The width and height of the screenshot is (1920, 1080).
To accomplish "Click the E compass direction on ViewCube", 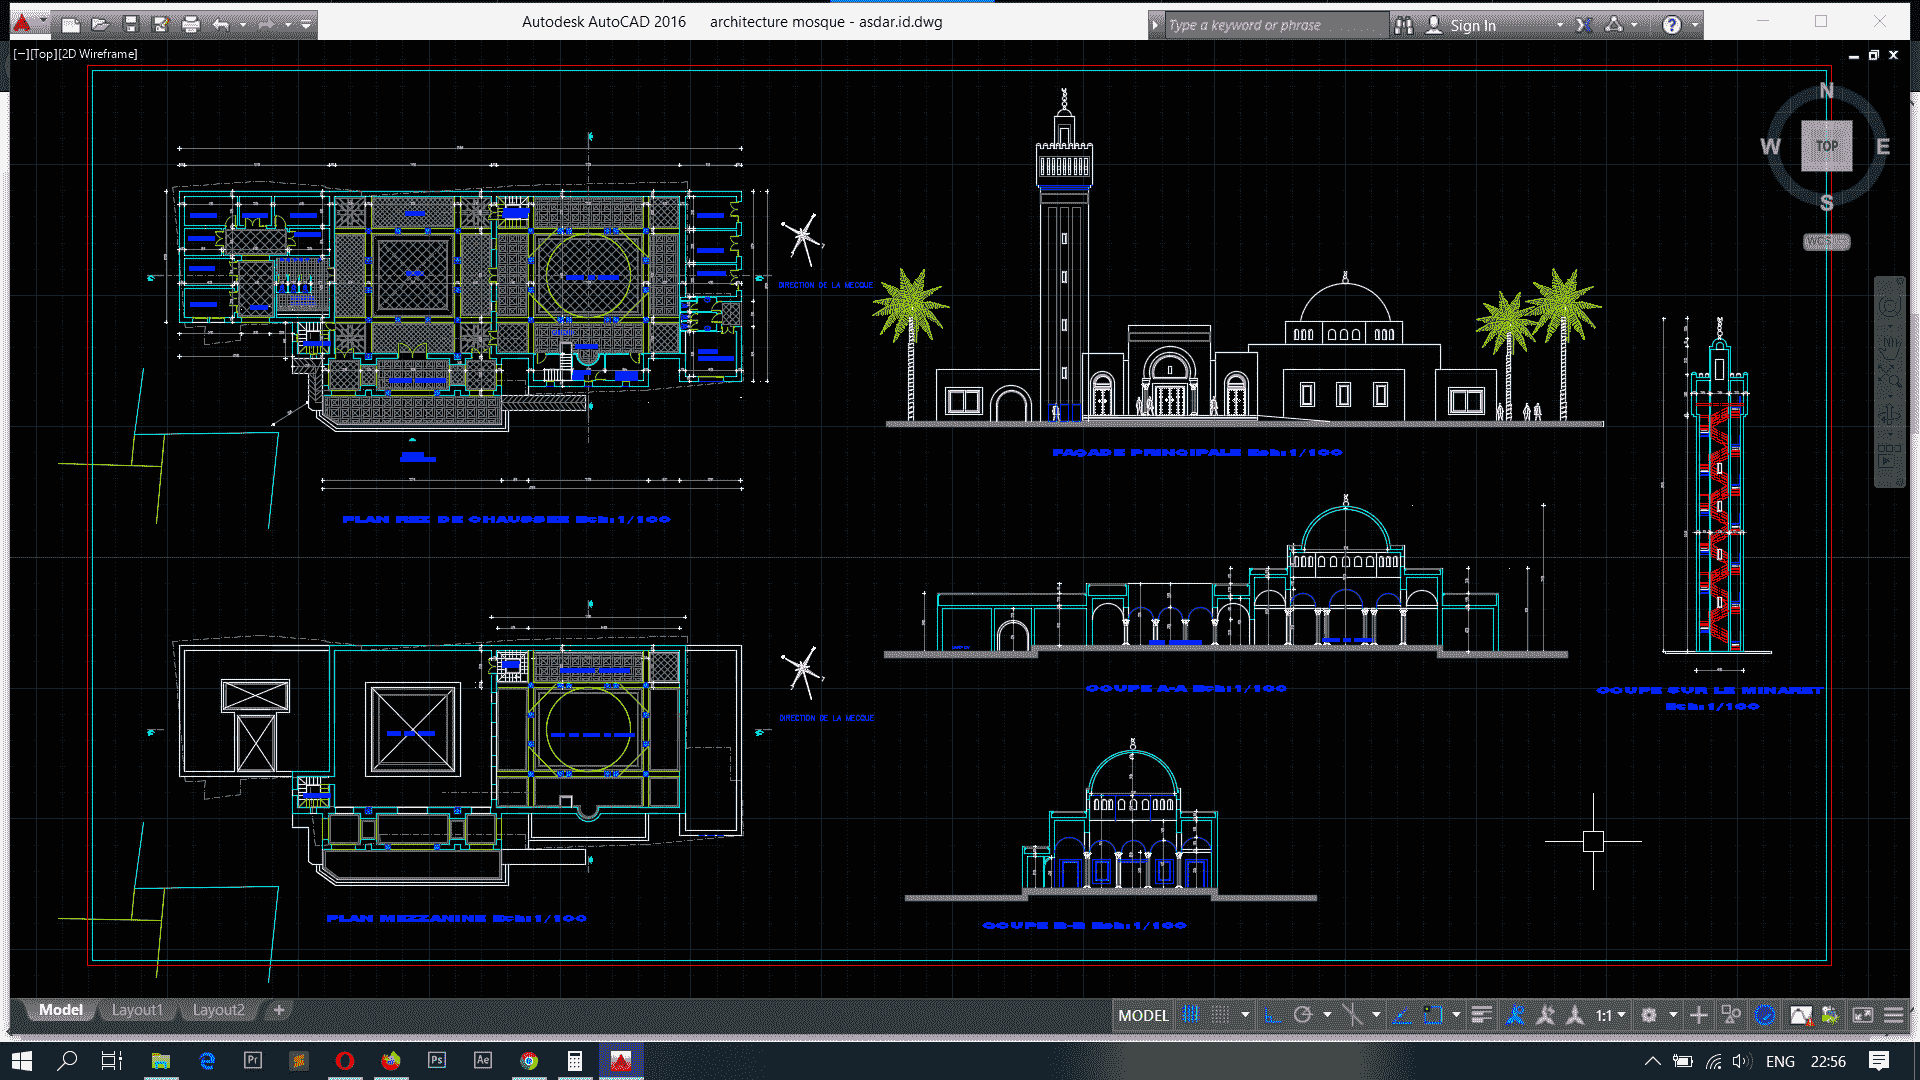I will coord(1883,146).
